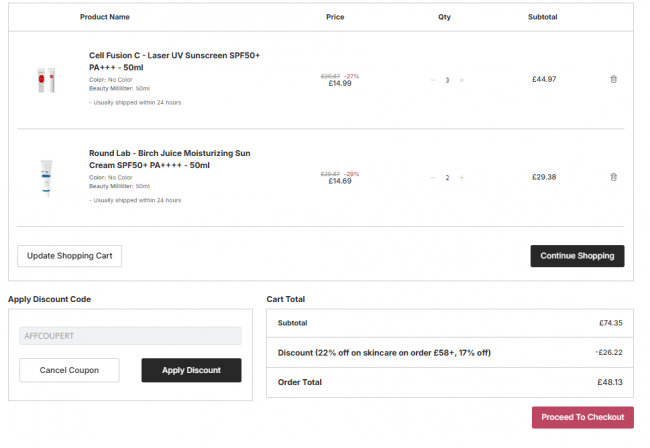Reduce Round Lab sun cream quantity
The height and width of the screenshot is (448, 650).
[x=433, y=178]
